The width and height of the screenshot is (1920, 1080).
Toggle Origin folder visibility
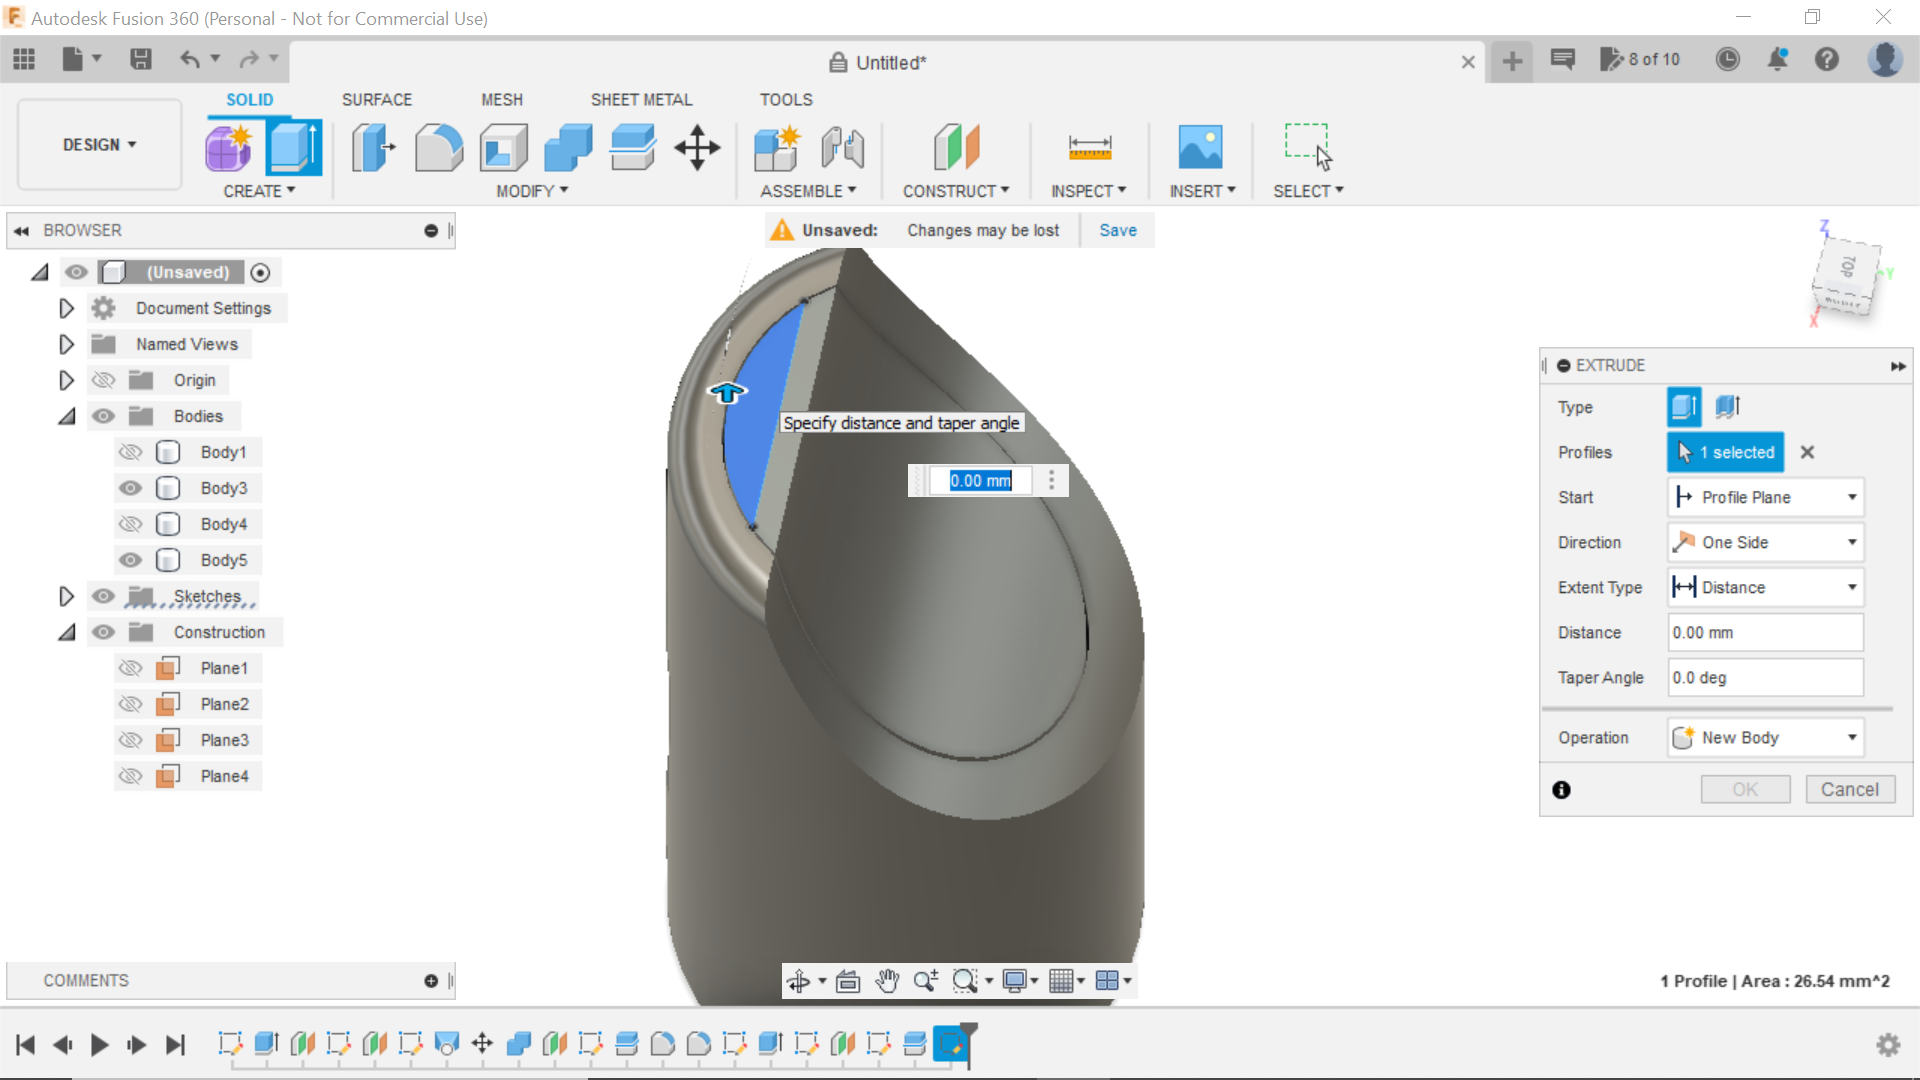point(103,380)
